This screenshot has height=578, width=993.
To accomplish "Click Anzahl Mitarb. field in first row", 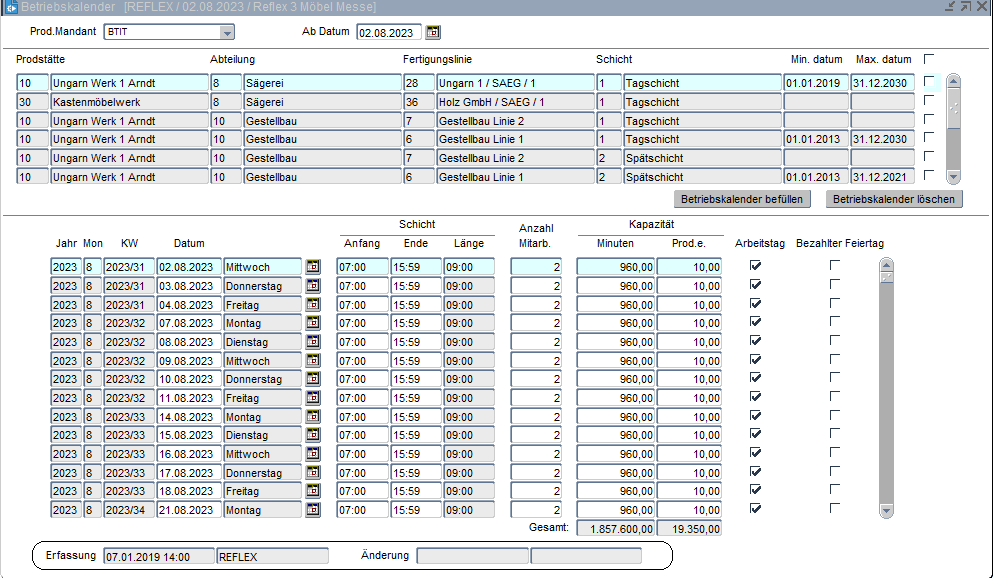I will pos(537,267).
